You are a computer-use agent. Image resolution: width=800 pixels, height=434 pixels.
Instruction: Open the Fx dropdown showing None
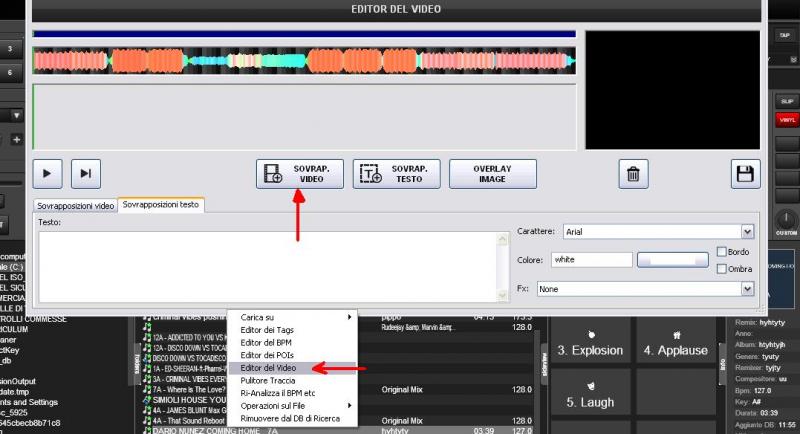(747, 289)
